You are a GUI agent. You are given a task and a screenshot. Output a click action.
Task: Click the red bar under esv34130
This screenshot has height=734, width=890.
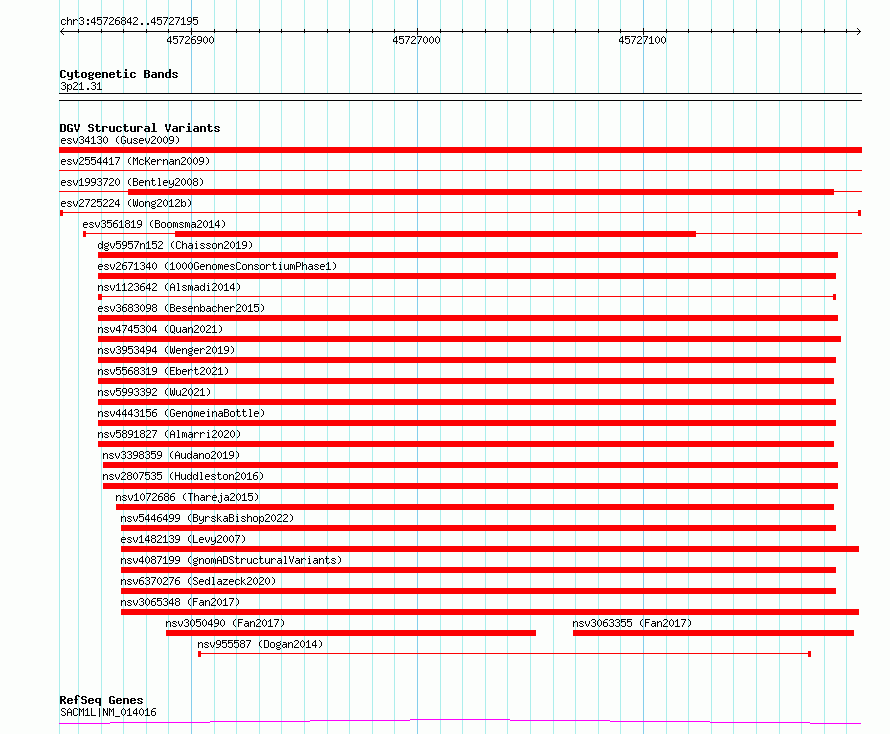click(x=460, y=150)
